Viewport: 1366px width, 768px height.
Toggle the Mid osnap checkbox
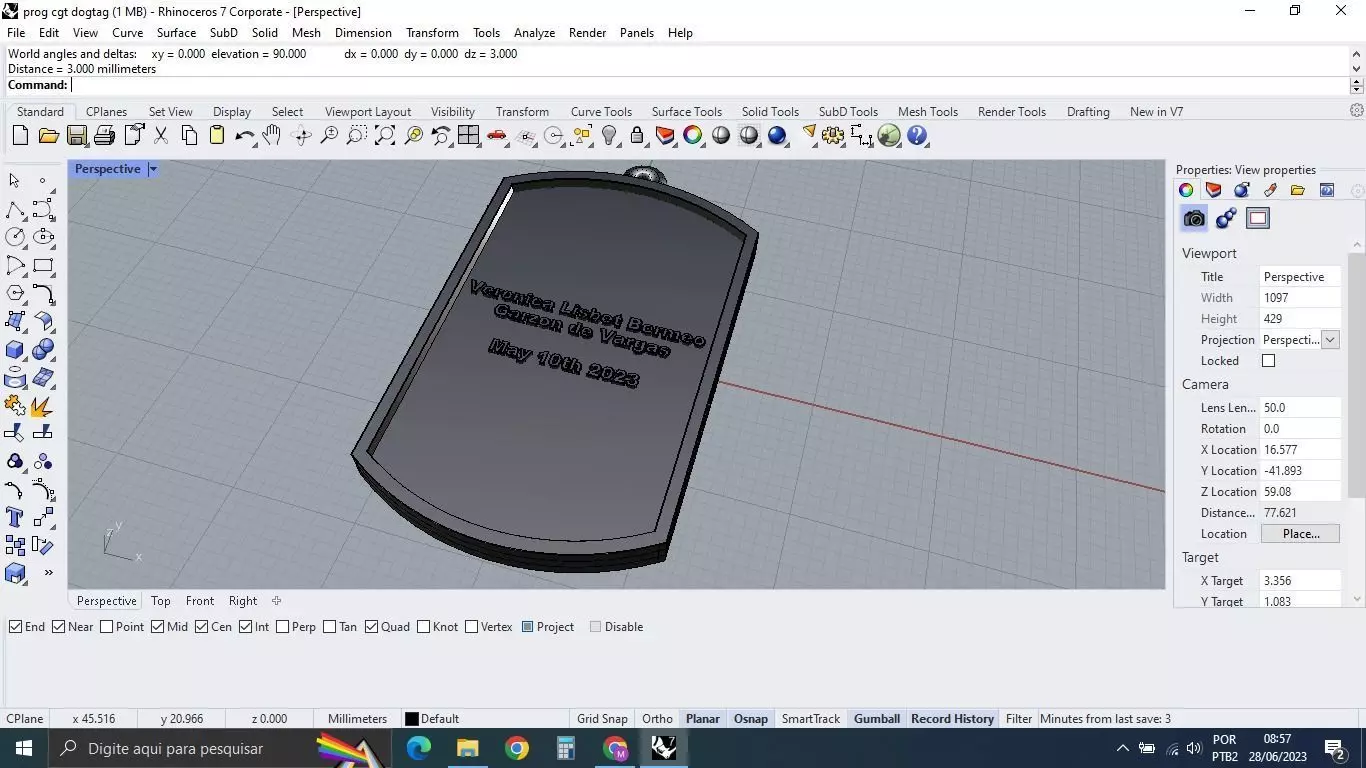[x=157, y=627]
